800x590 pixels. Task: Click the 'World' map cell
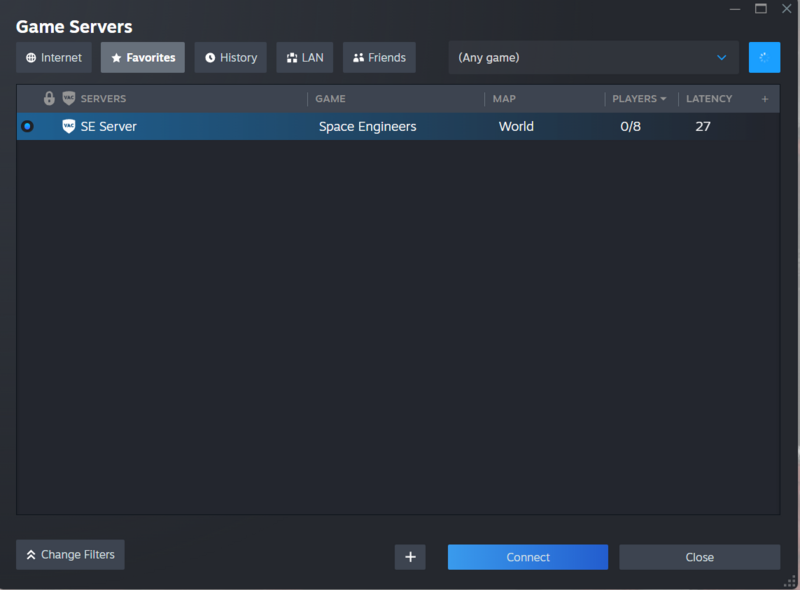(x=516, y=127)
